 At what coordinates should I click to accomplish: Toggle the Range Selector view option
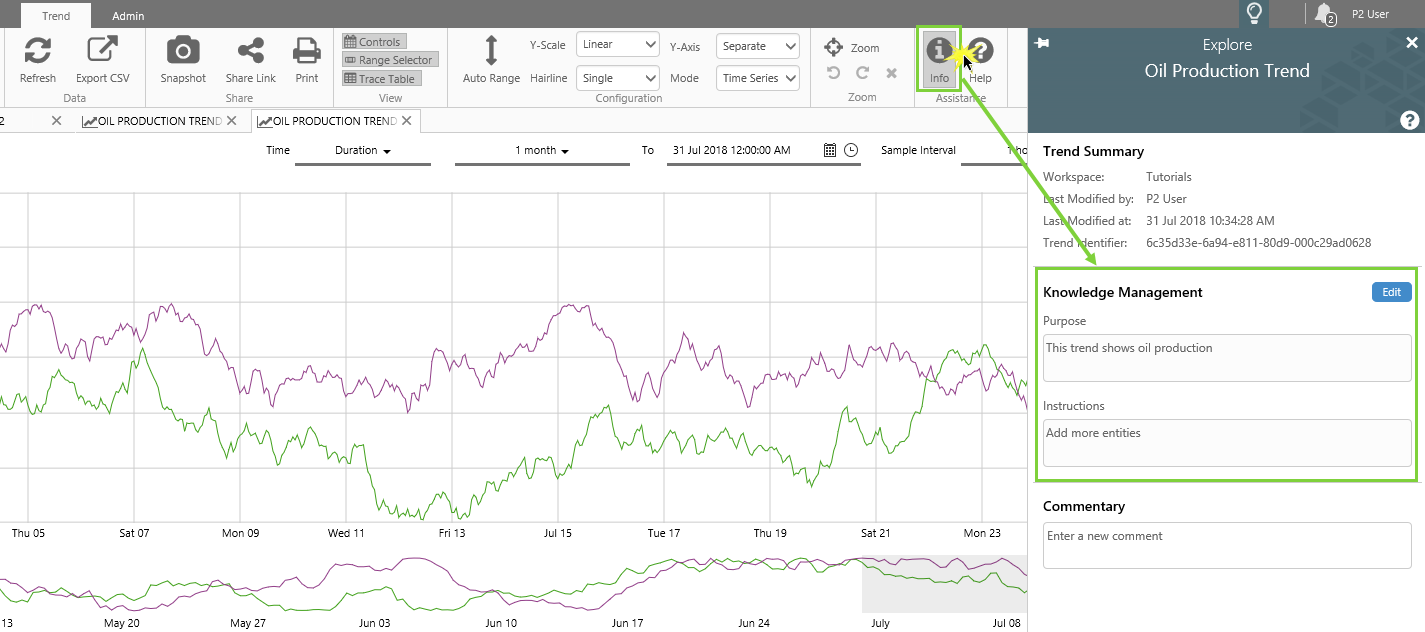pyautogui.click(x=389, y=60)
